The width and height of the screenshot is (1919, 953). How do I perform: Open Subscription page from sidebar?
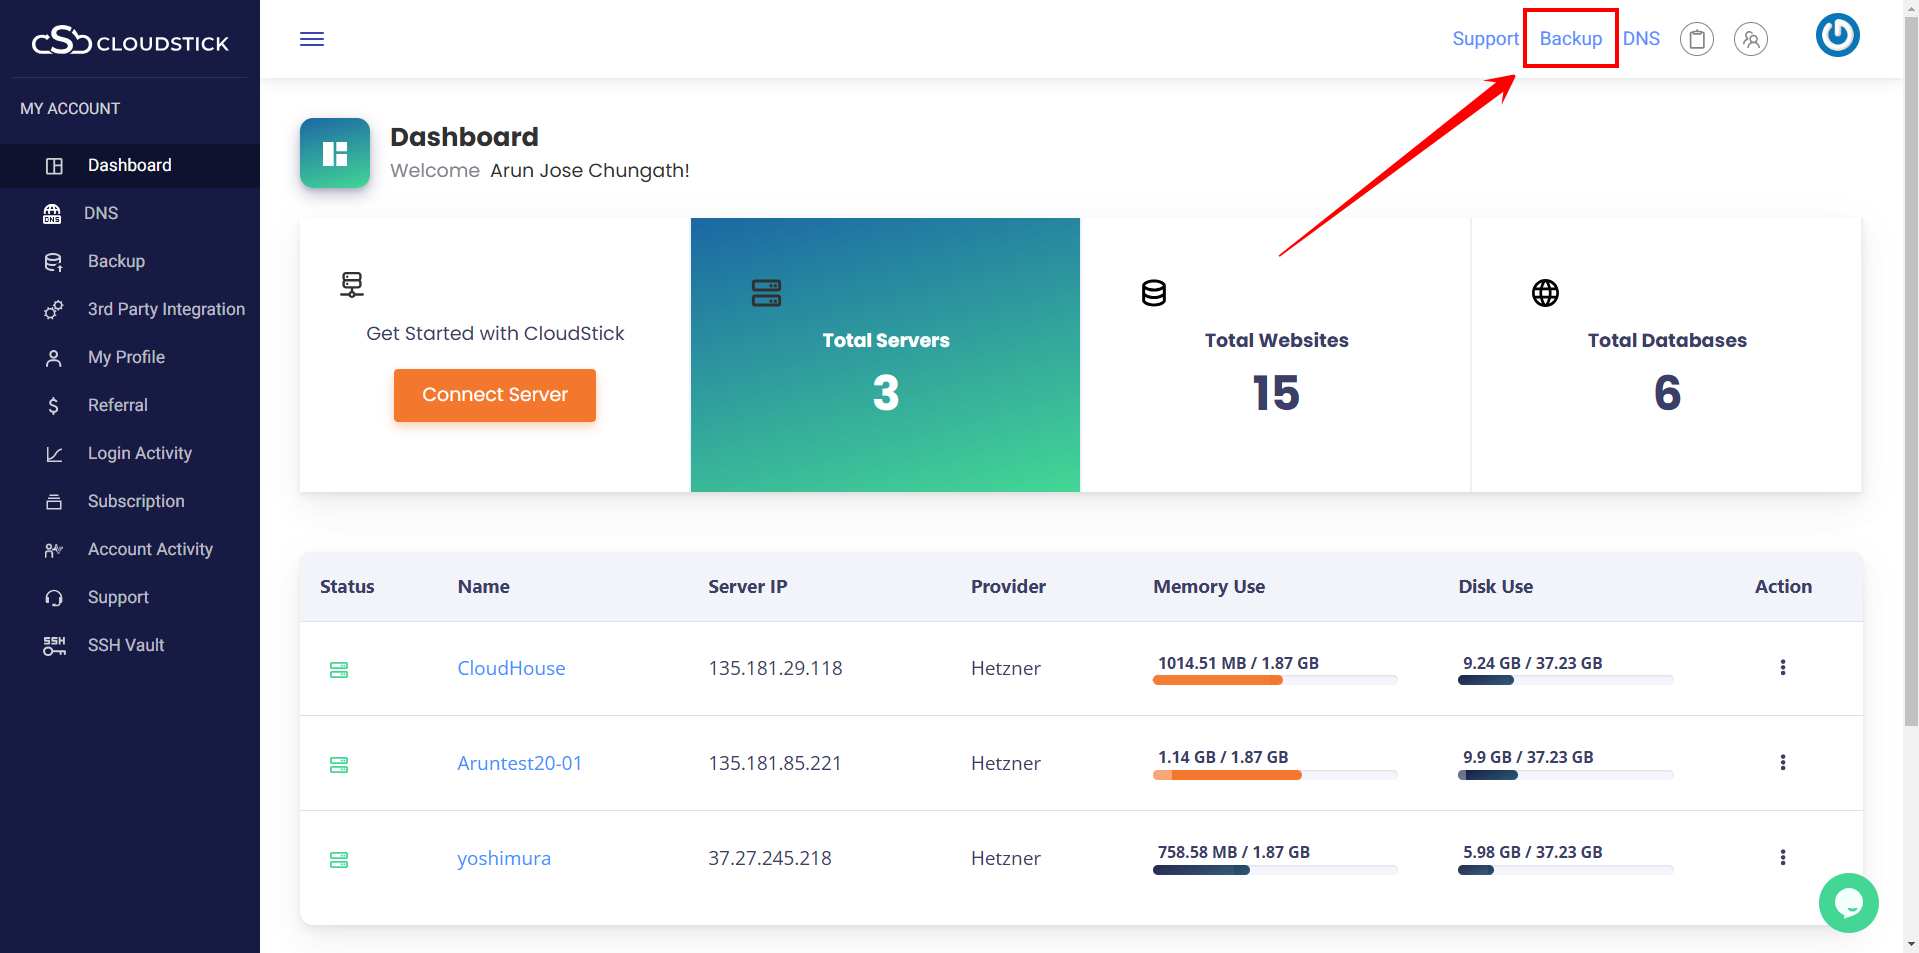click(136, 501)
